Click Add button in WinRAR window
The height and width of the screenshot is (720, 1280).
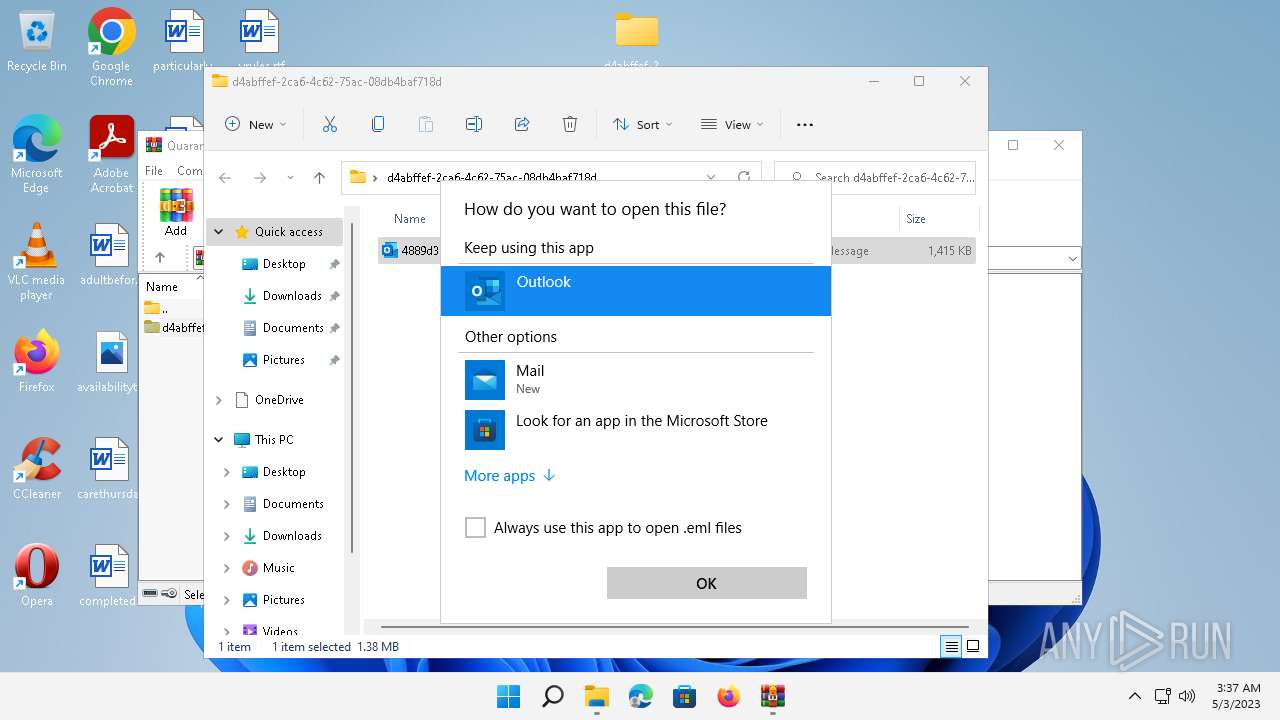click(176, 213)
